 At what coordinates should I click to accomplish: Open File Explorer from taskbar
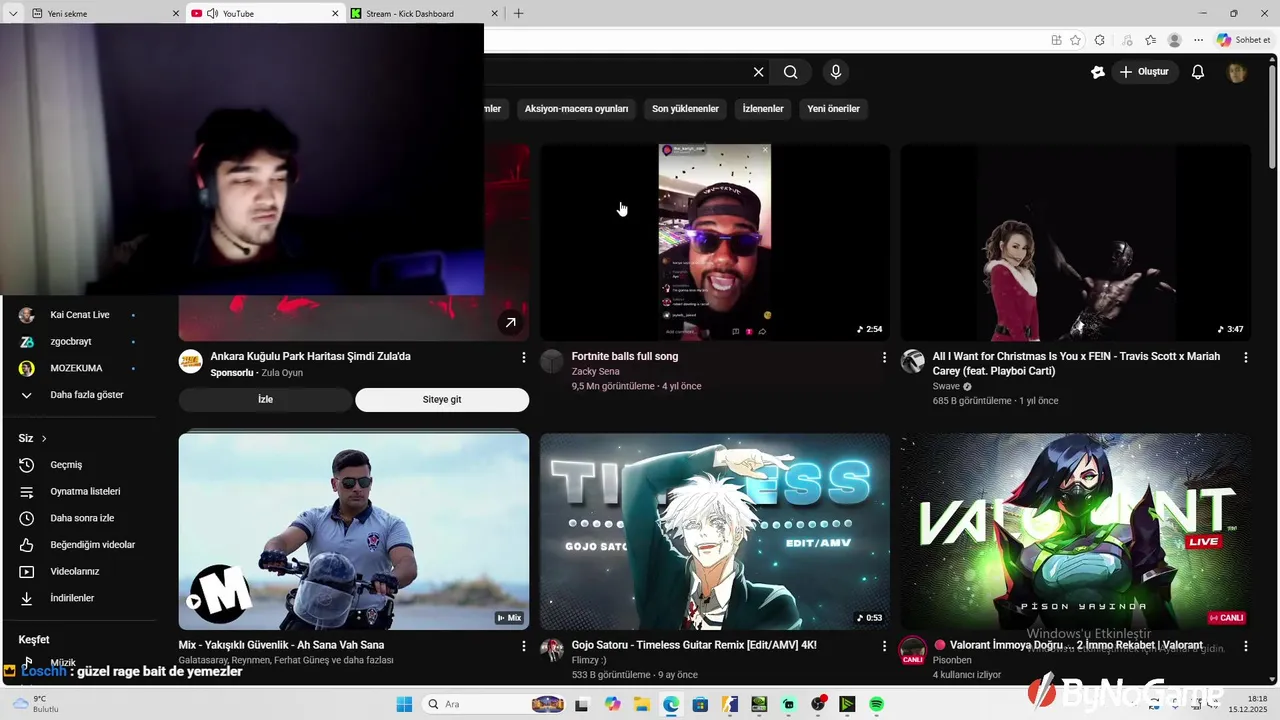point(641,704)
